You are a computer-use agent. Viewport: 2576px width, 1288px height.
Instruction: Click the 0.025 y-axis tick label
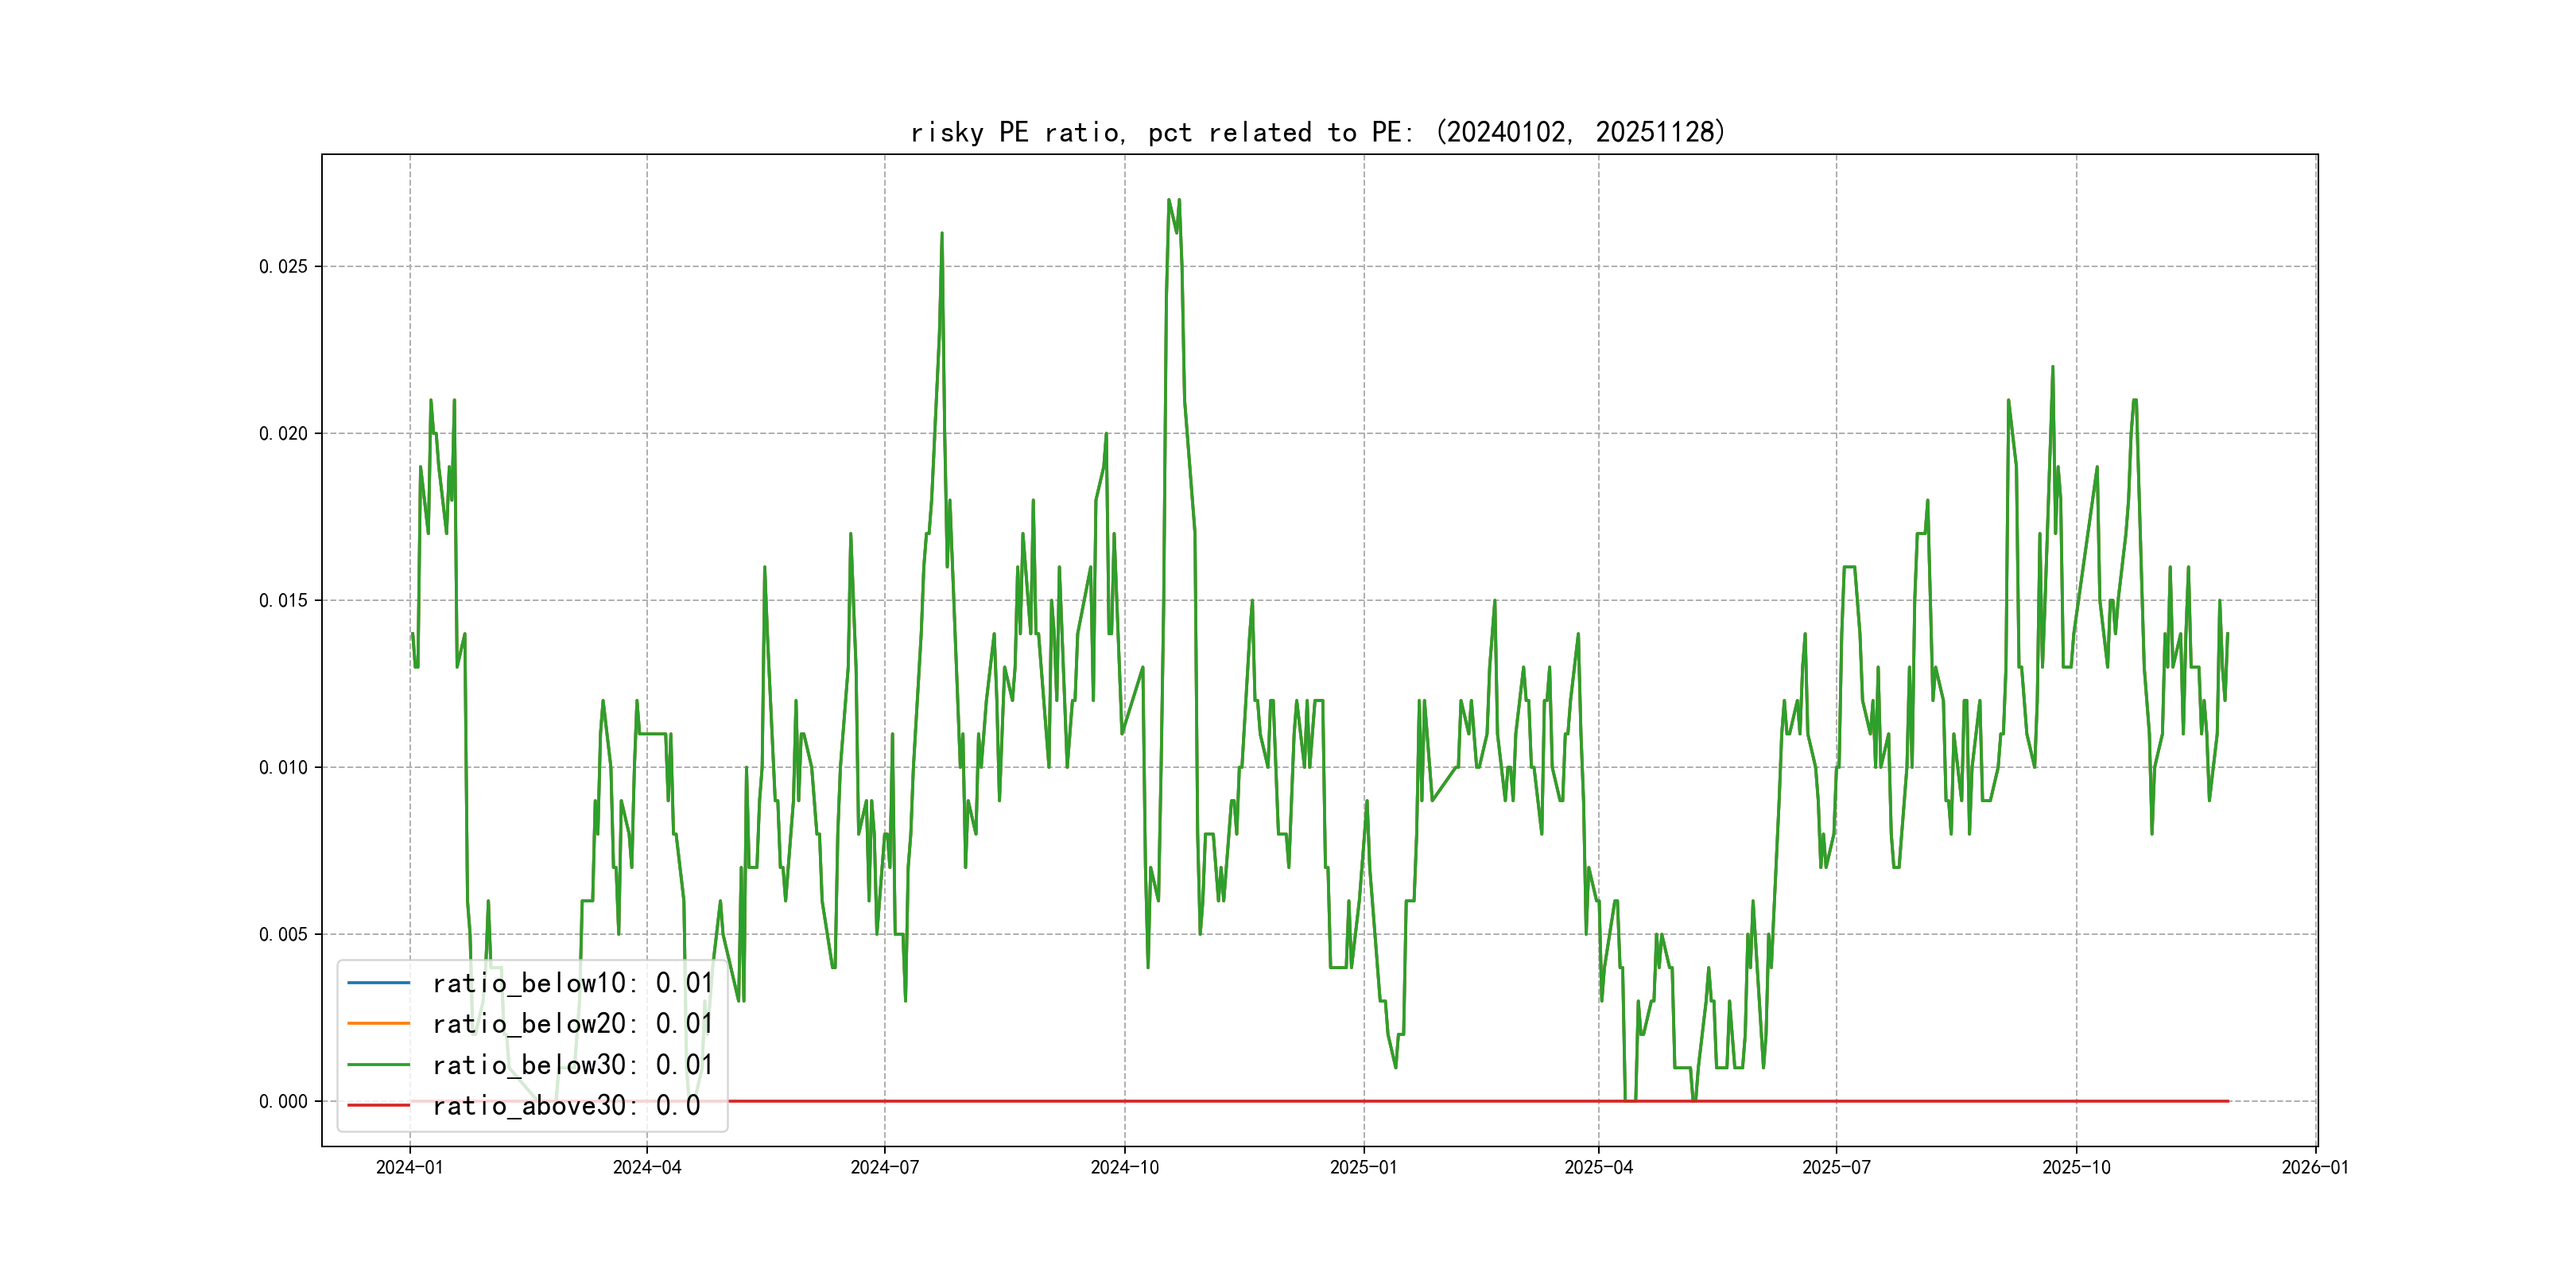[x=283, y=266]
